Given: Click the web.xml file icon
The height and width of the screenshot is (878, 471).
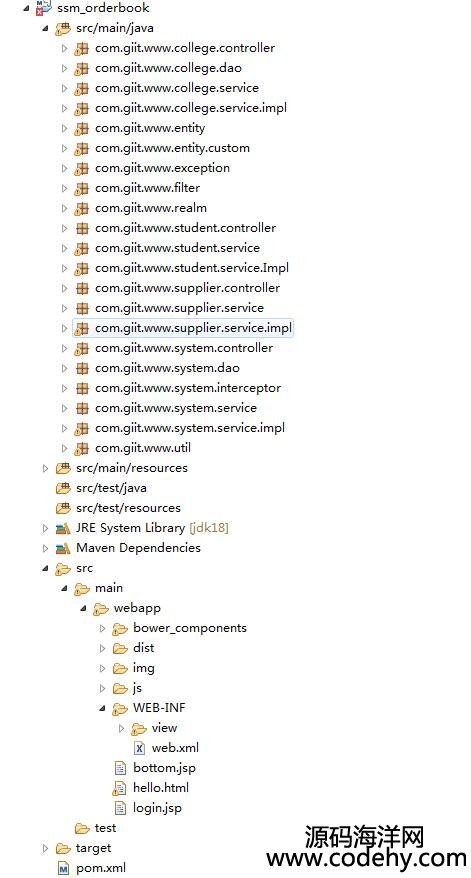Looking at the screenshot, I should click(139, 748).
